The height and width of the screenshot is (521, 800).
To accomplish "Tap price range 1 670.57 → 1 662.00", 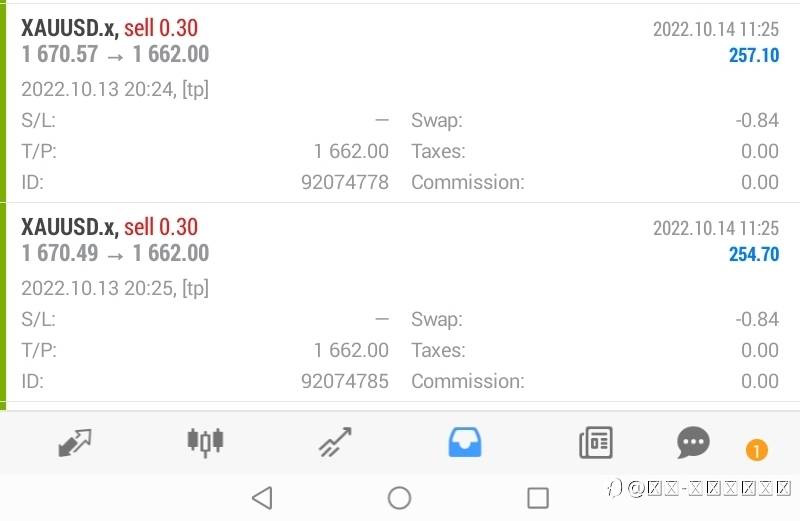I will [x=115, y=55].
